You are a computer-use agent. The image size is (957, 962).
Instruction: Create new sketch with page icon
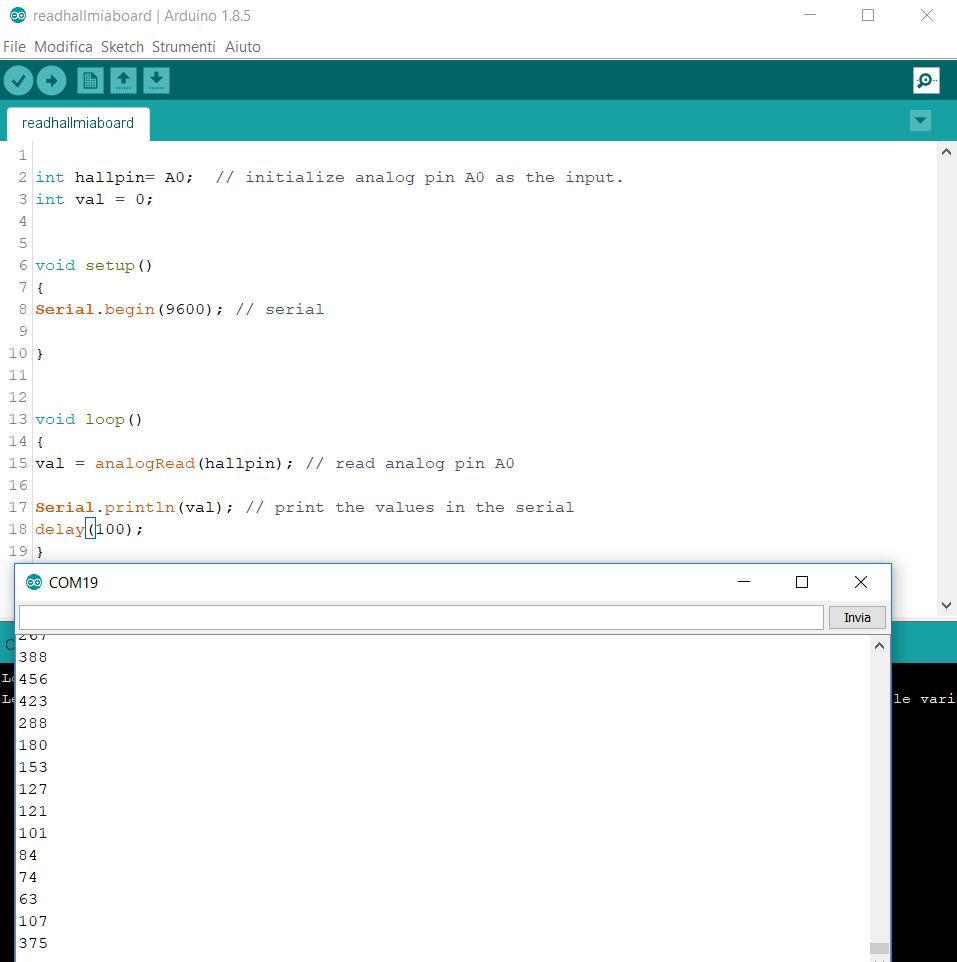point(90,80)
